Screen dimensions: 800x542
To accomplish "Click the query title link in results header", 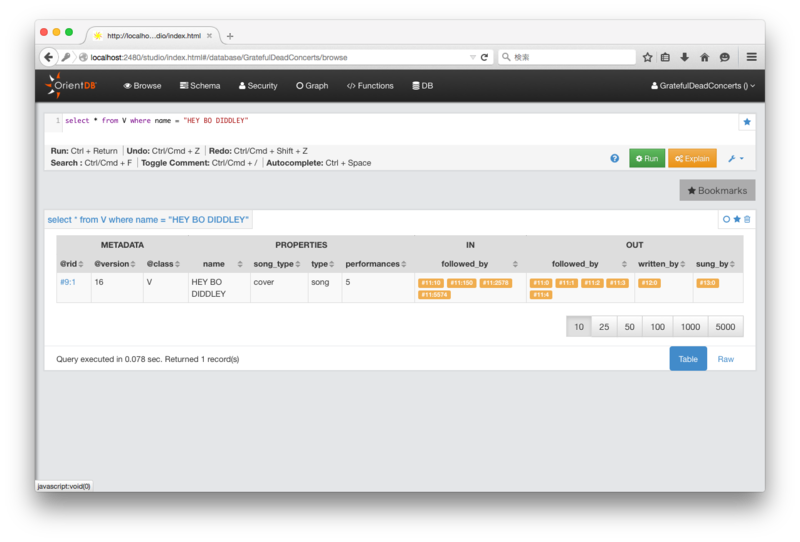I will point(148,219).
